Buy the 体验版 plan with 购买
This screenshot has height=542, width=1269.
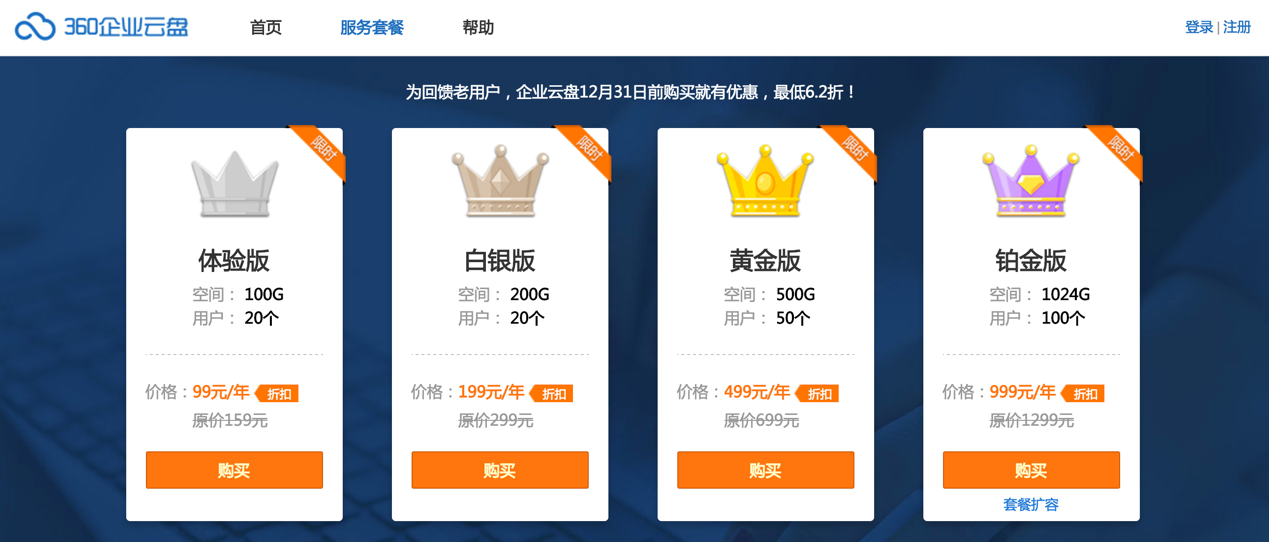coord(234,470)
